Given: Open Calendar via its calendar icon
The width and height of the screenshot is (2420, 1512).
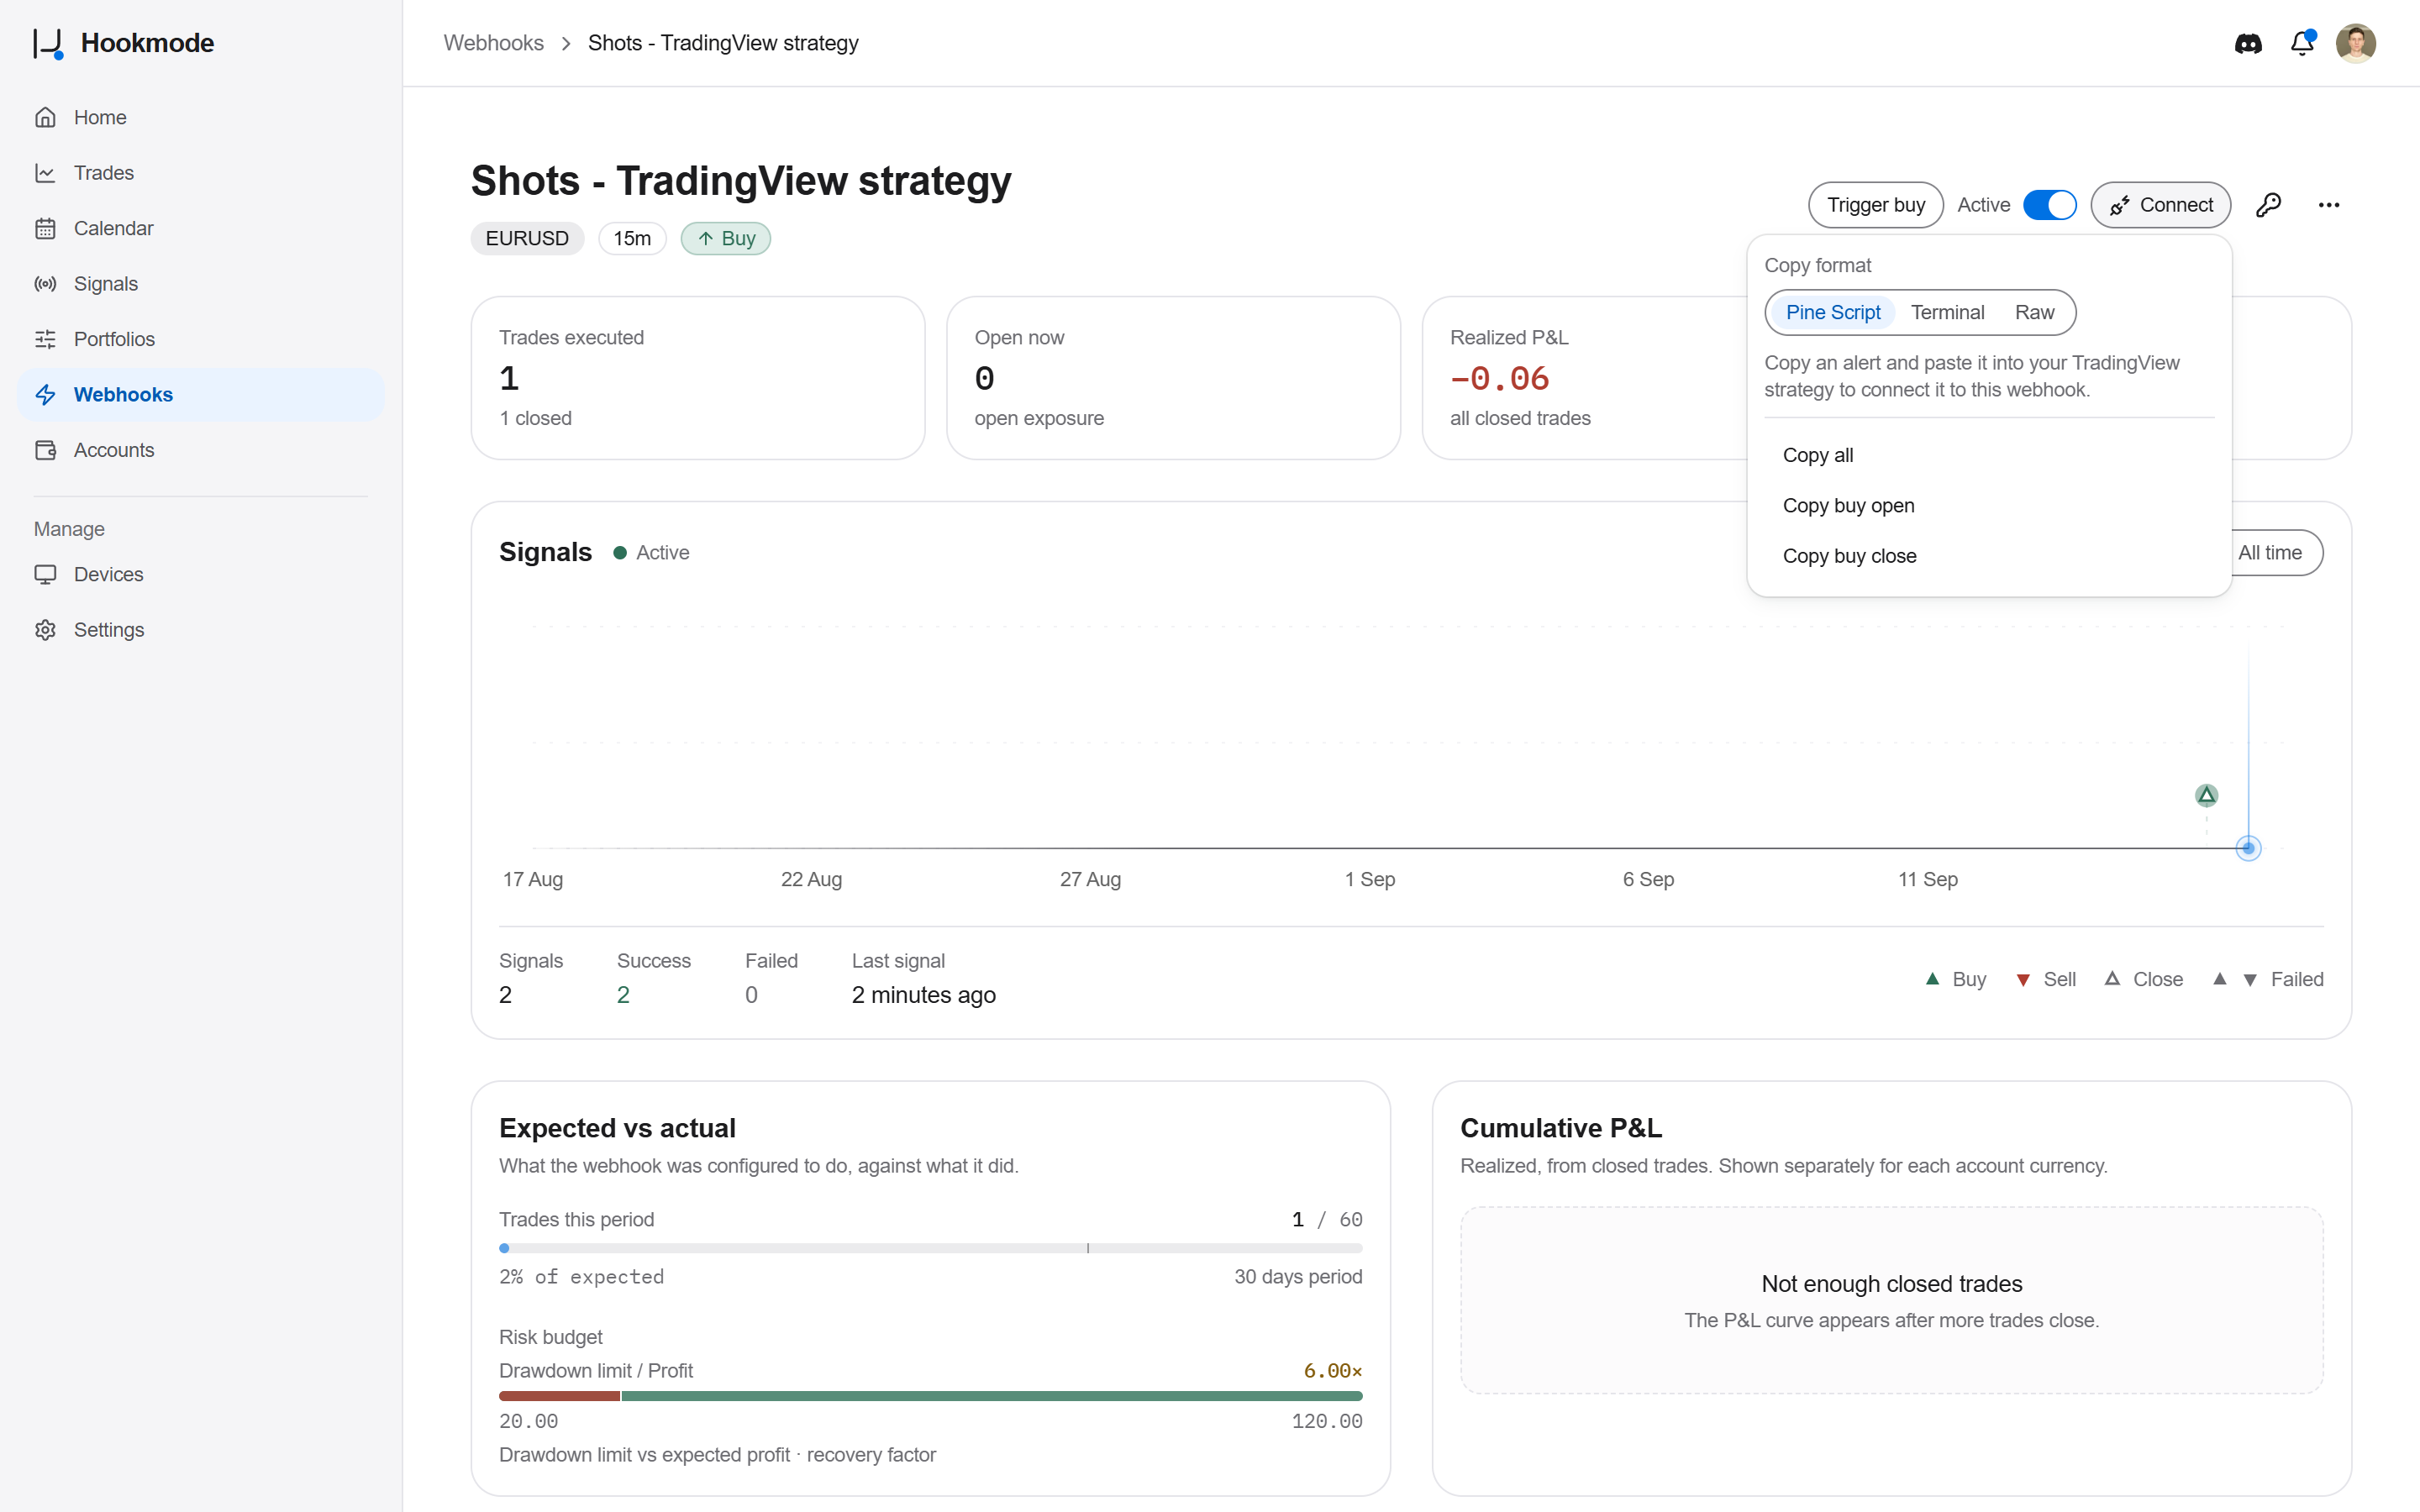Looking at the screenshot, I should pos(45,228).
